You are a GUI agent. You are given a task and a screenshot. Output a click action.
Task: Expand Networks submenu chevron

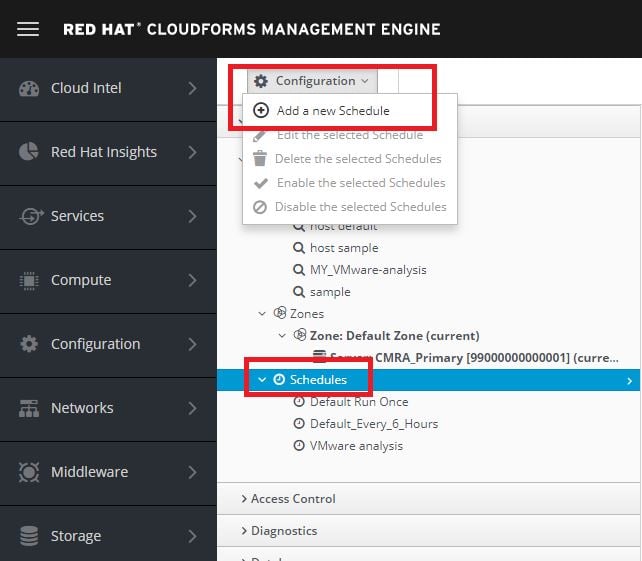click(192, 408)
